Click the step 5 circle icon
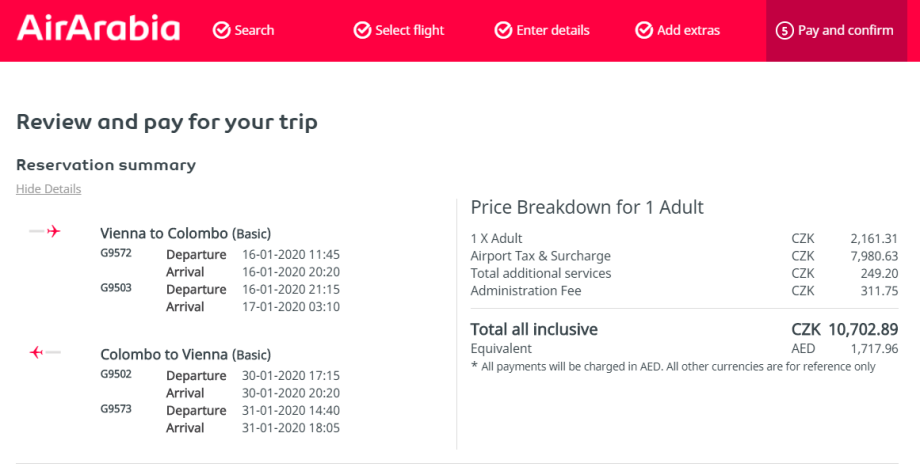 785,31
